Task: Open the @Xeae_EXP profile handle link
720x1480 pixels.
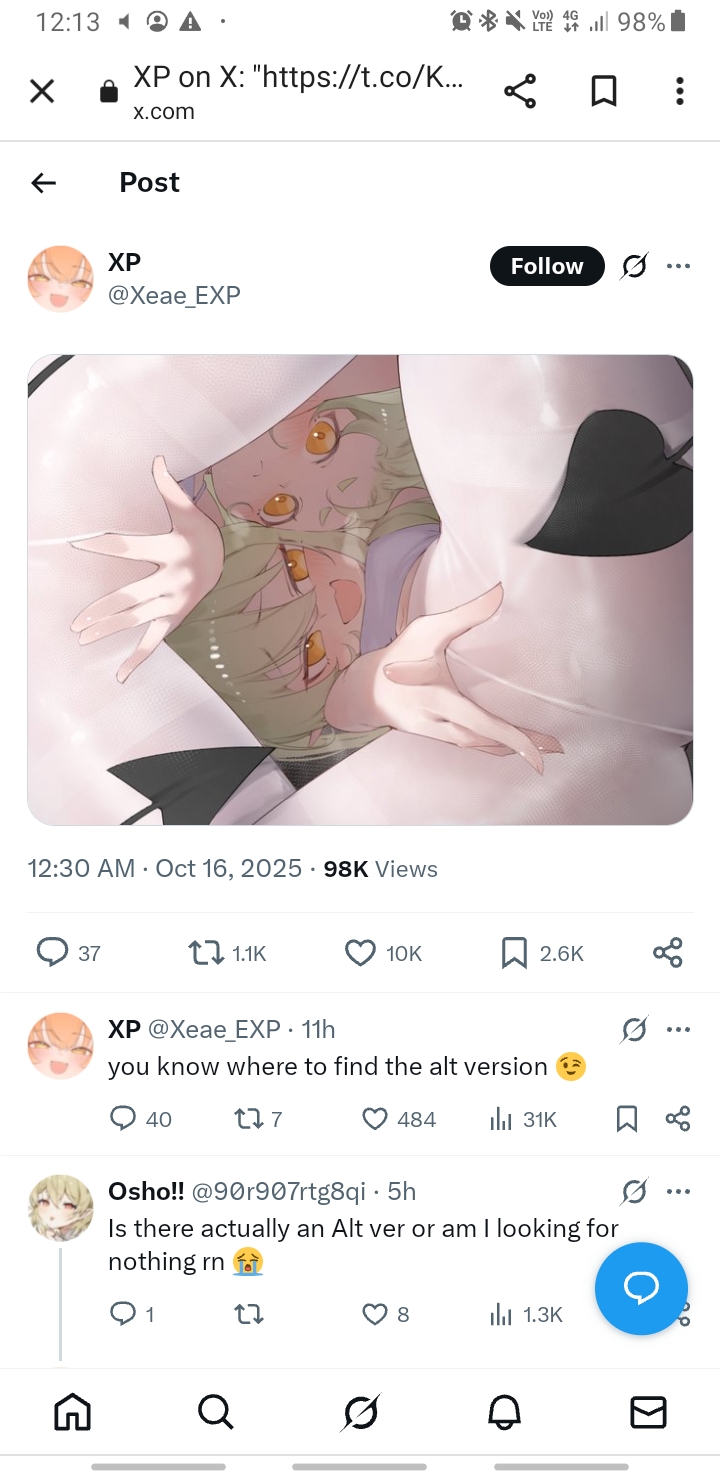Action: 174,295
